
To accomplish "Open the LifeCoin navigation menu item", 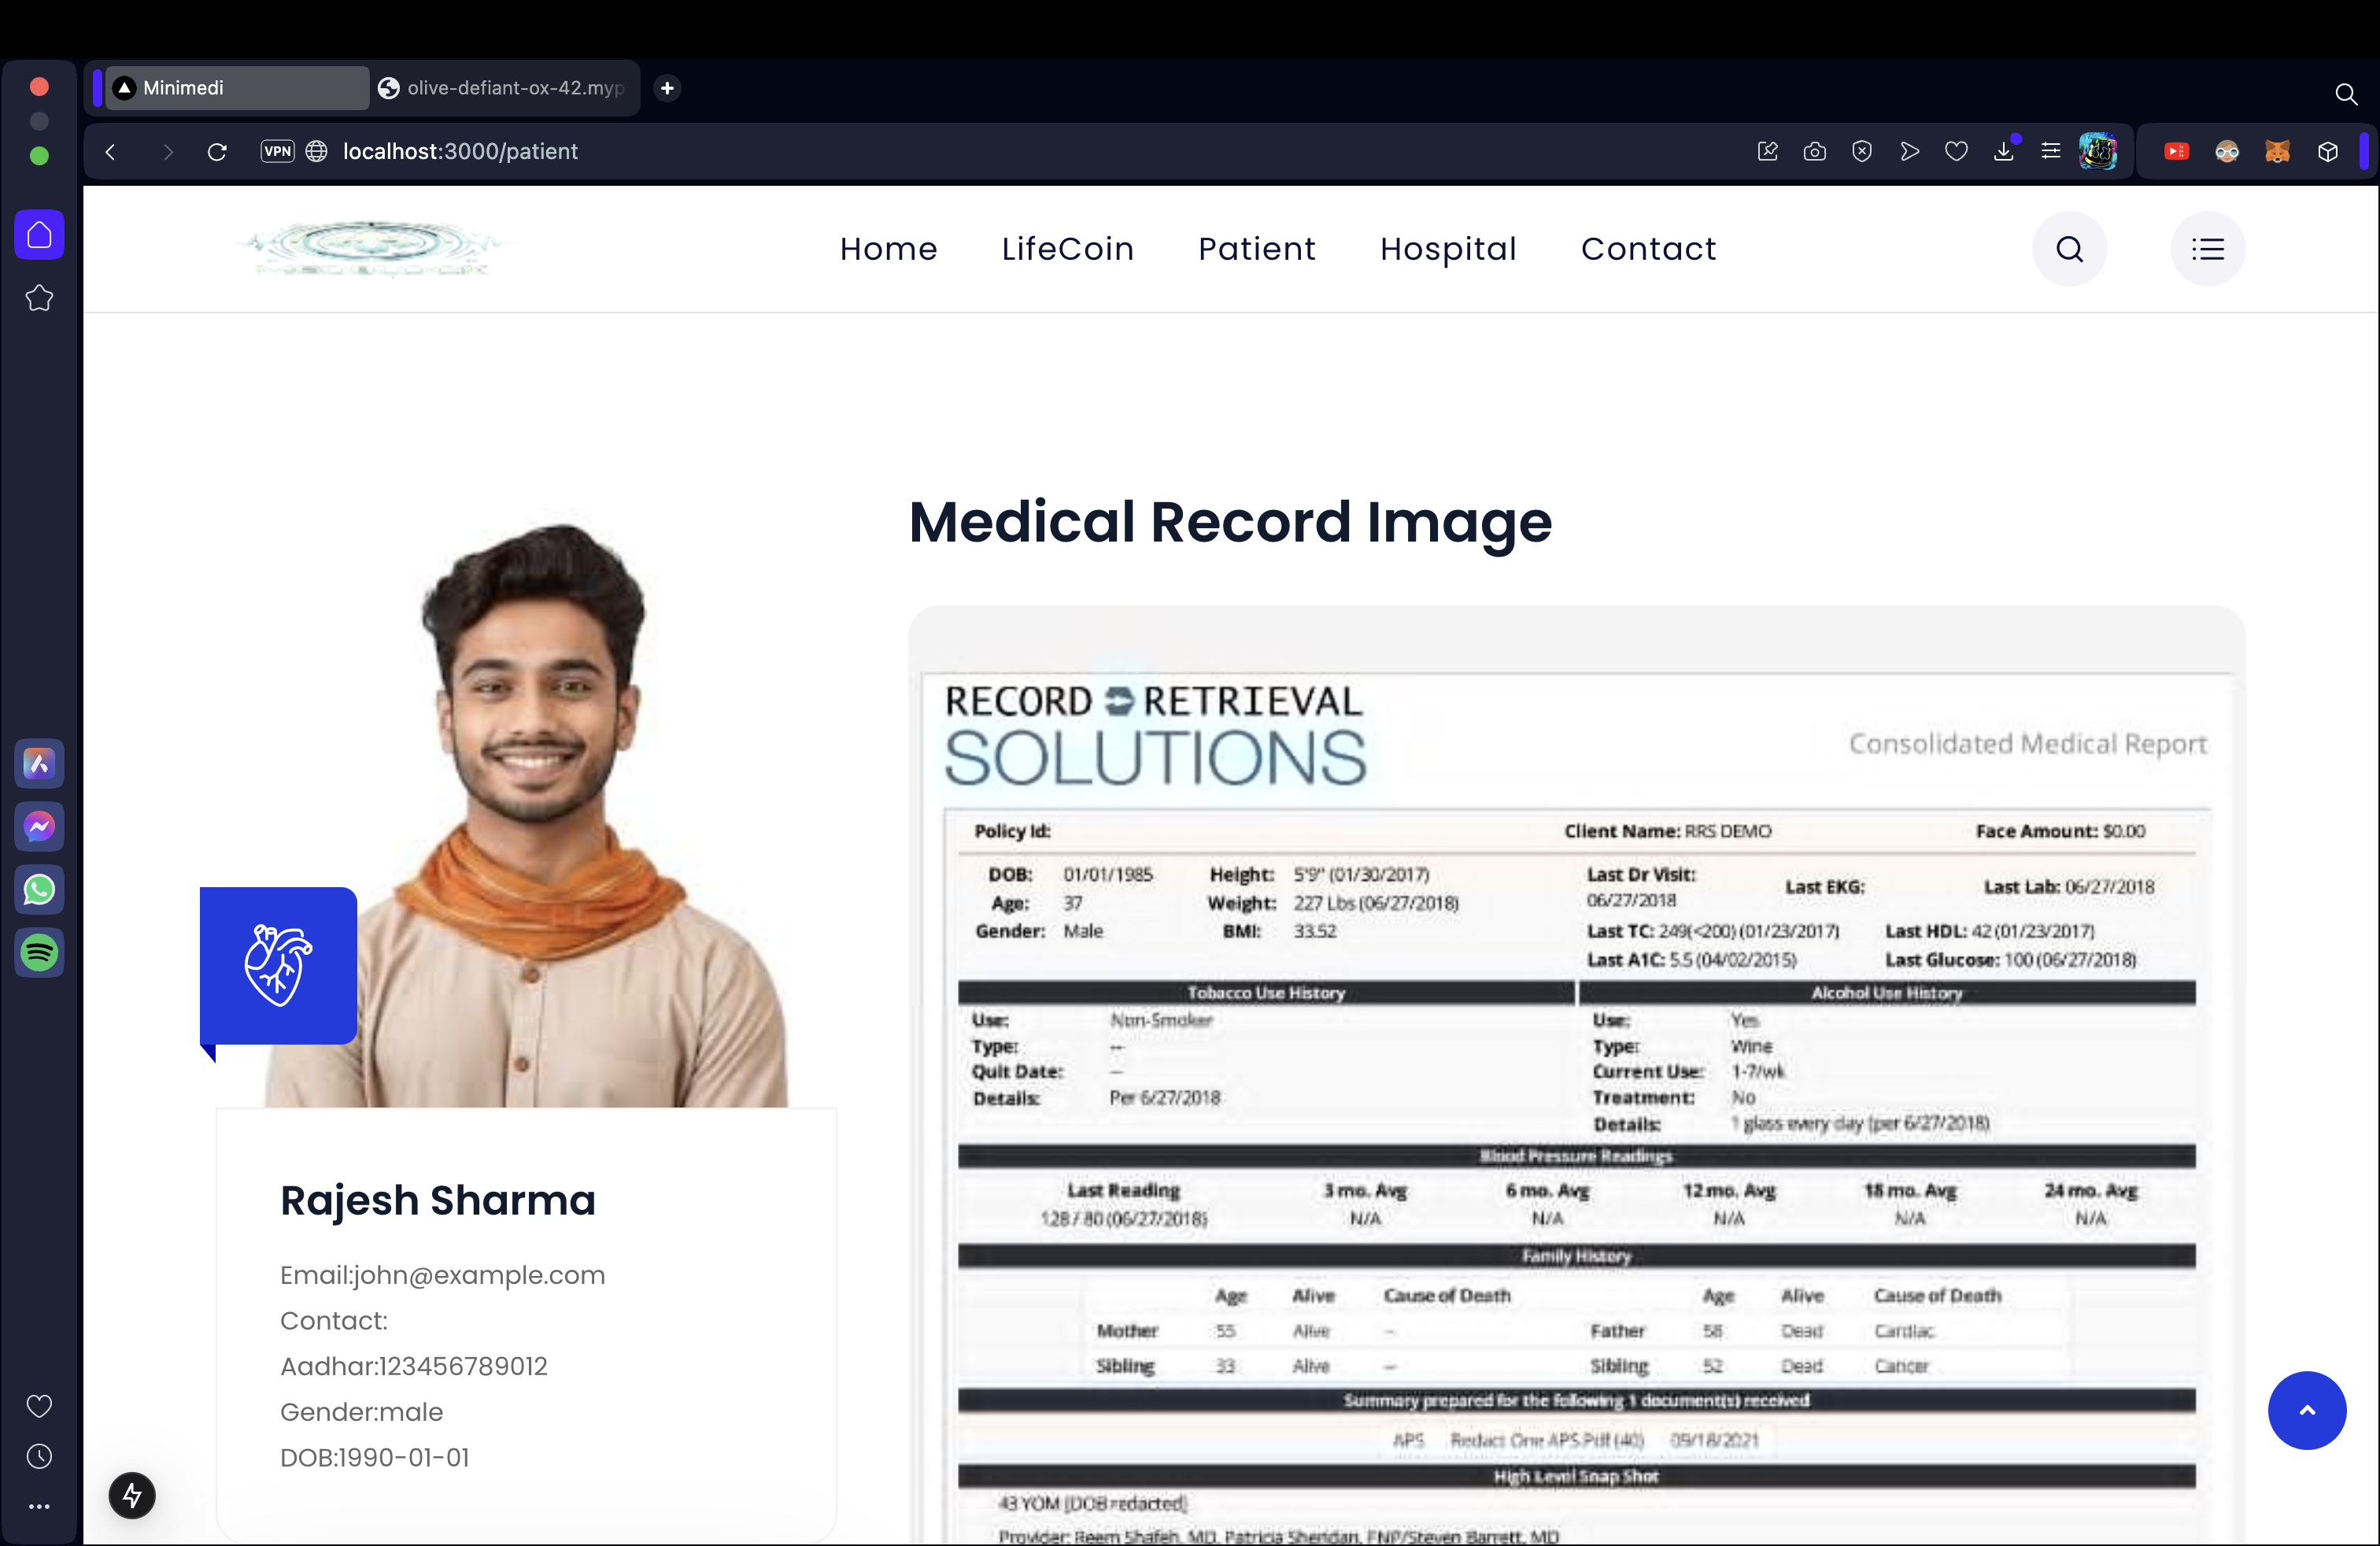I will click(x=1067, y=249).
